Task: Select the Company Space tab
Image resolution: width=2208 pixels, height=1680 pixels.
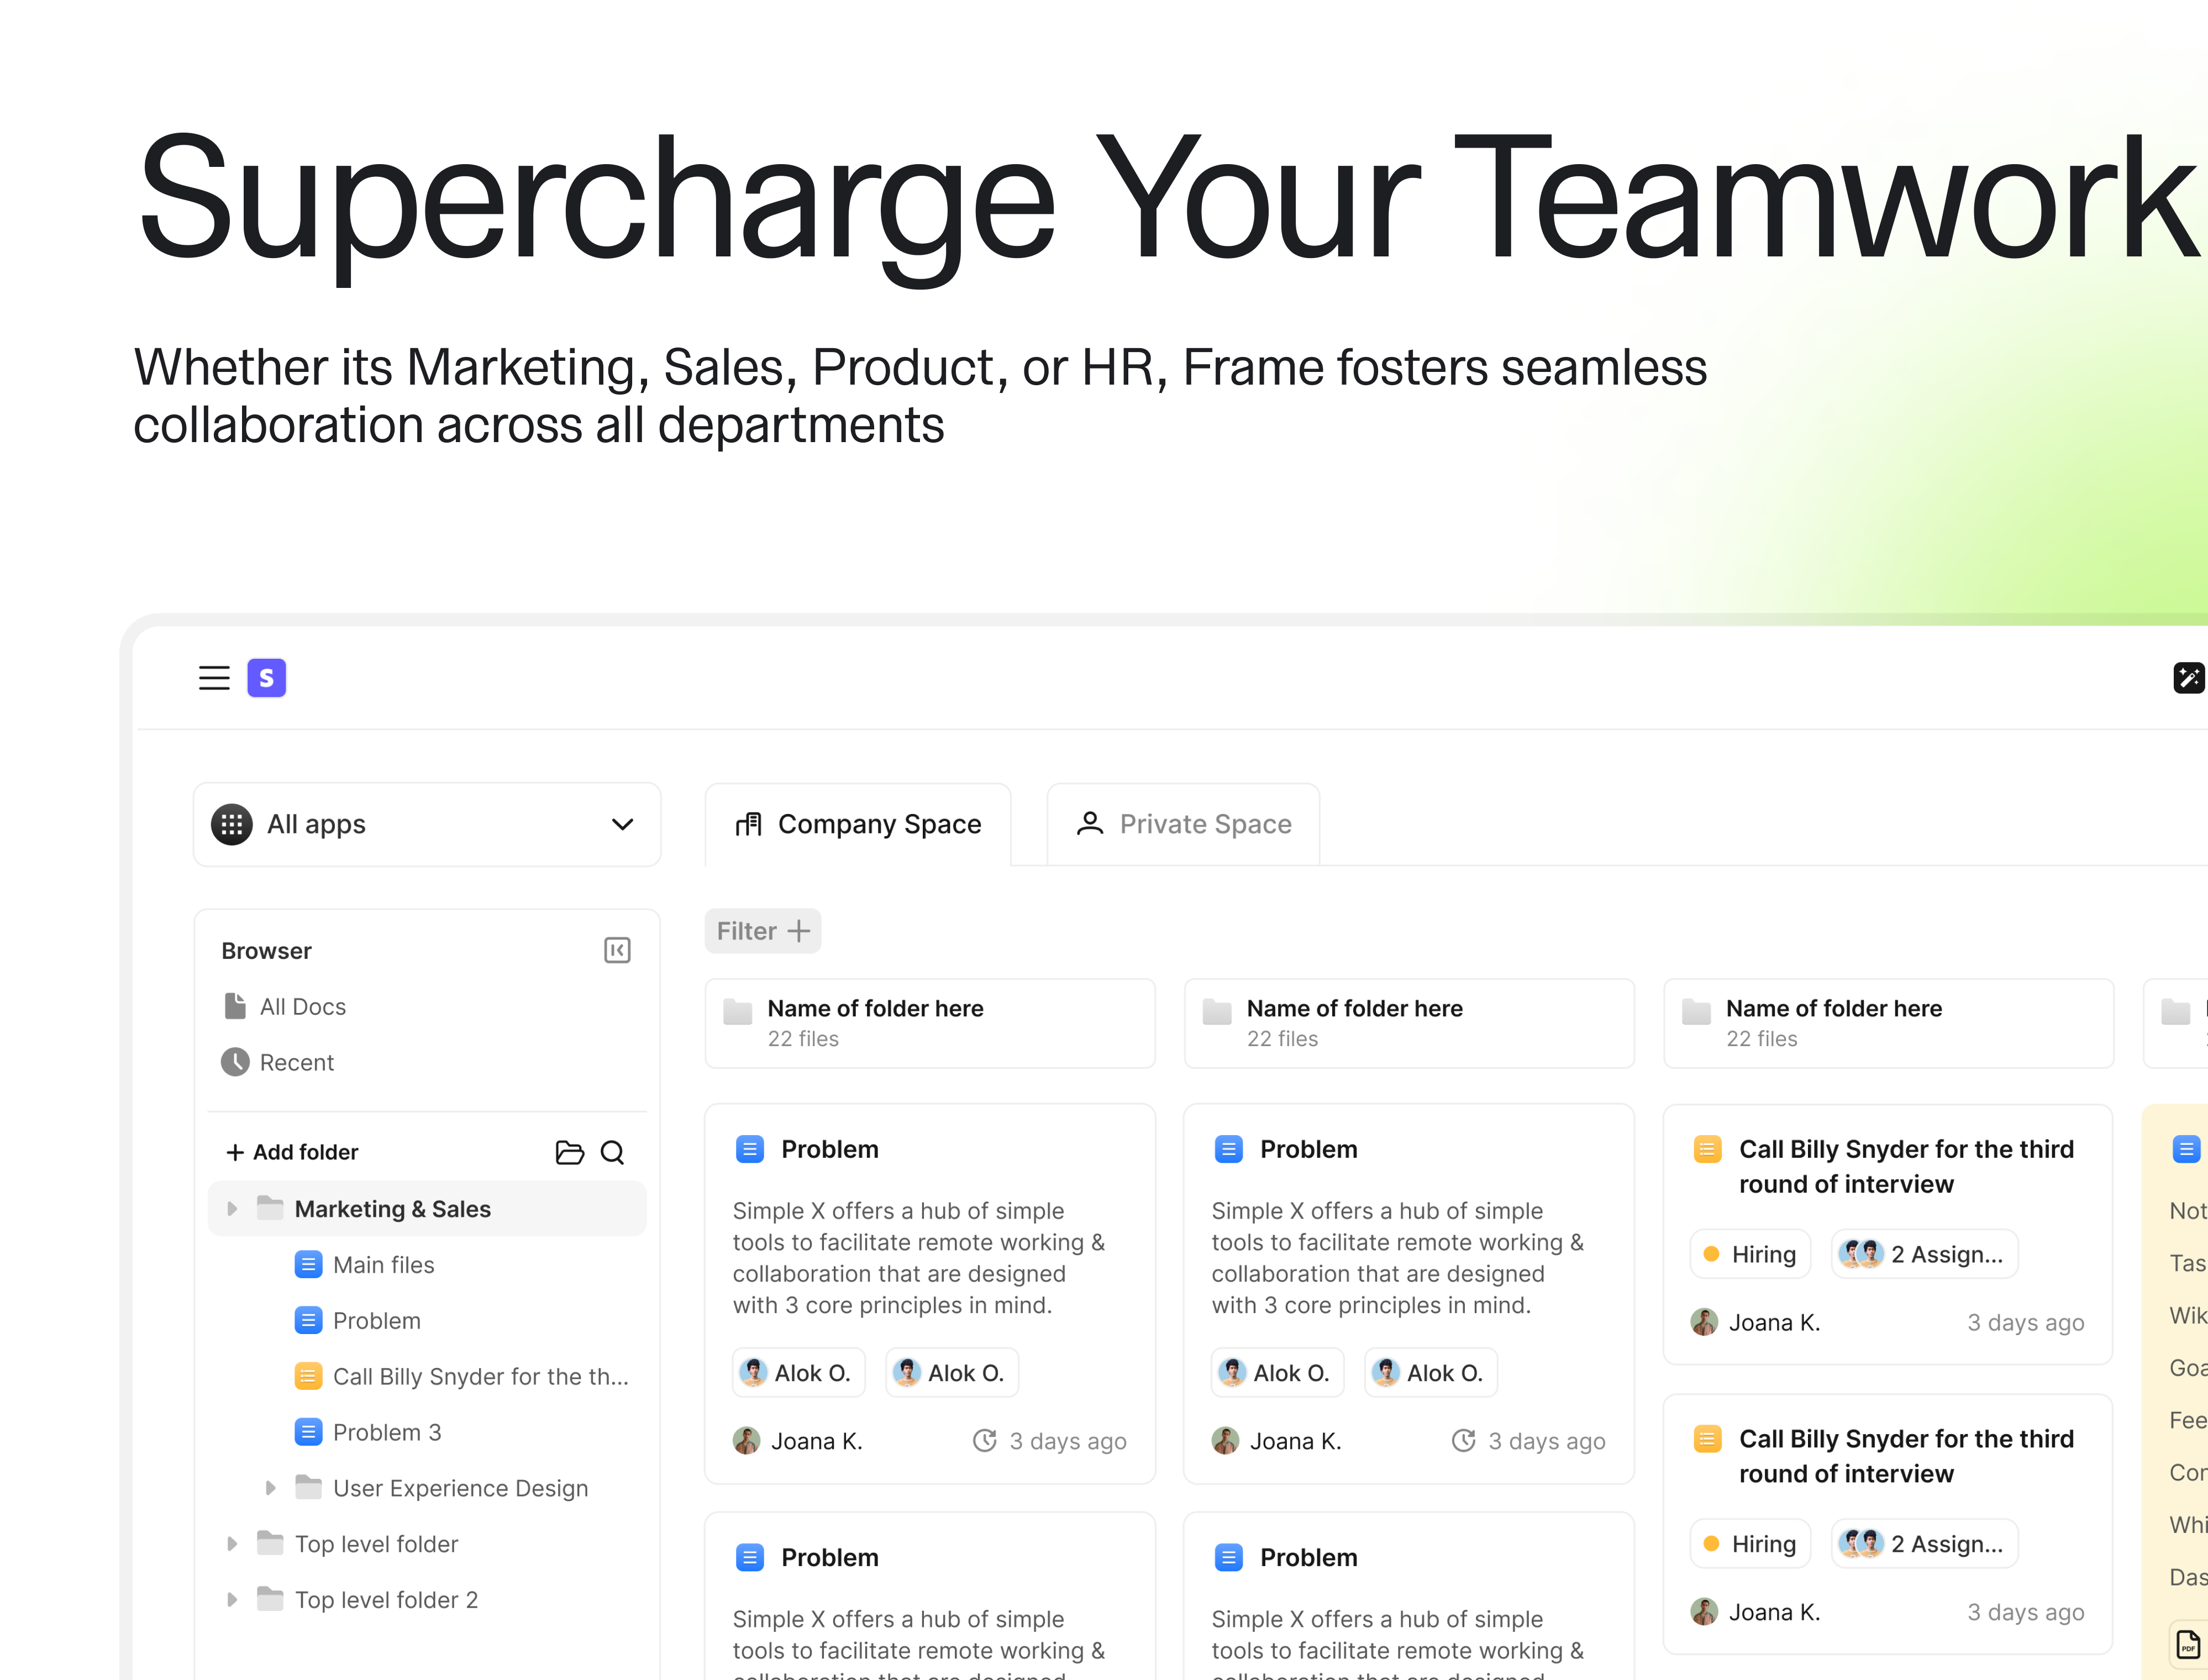Action: 858,823
